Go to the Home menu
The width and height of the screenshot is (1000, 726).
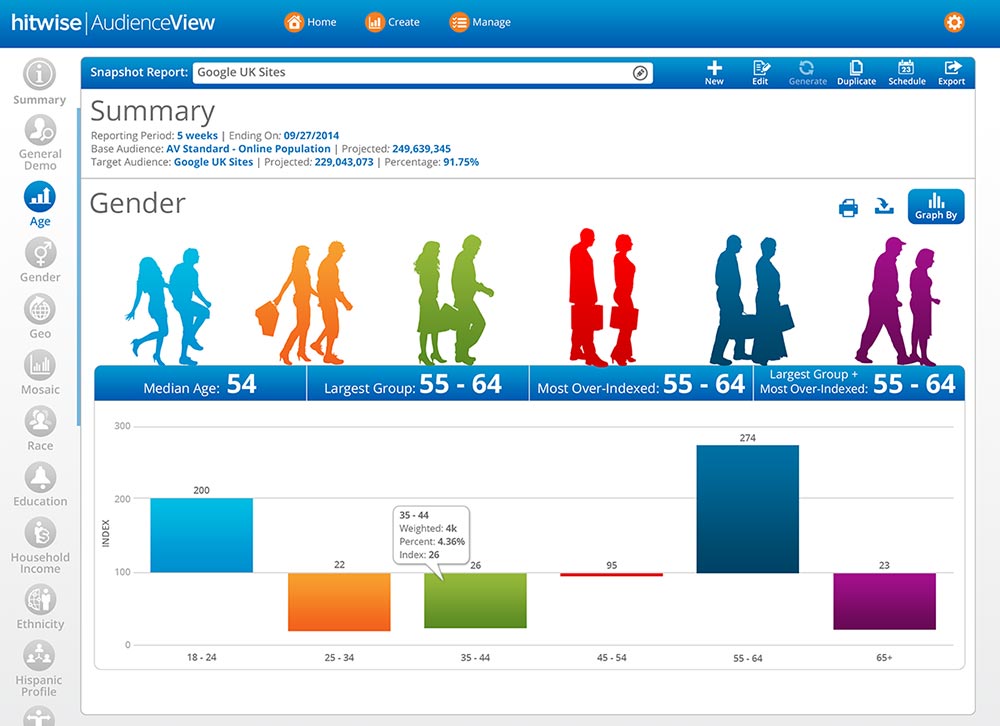(x=310, y=22)
